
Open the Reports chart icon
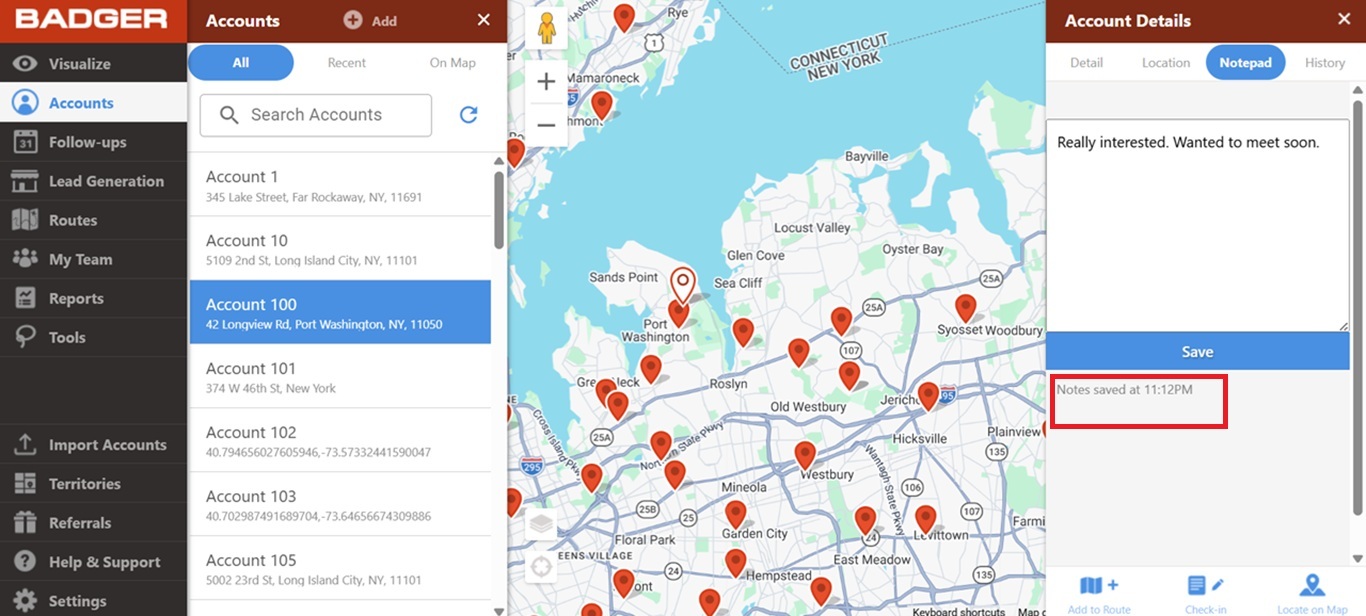25,298
